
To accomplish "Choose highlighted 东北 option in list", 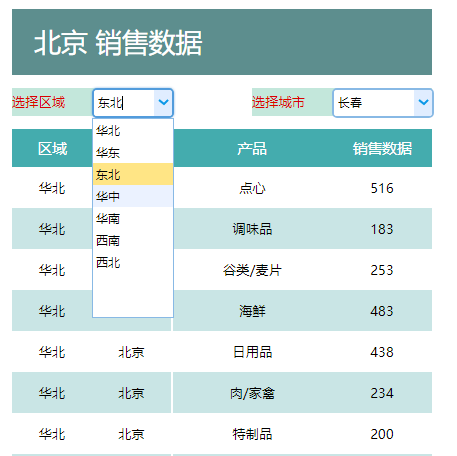I will [133, 174].
